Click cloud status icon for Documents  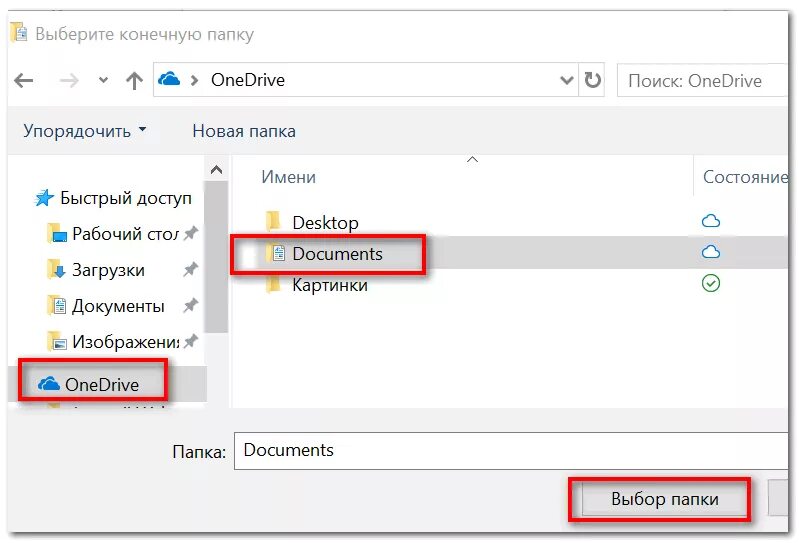(711, 252)
